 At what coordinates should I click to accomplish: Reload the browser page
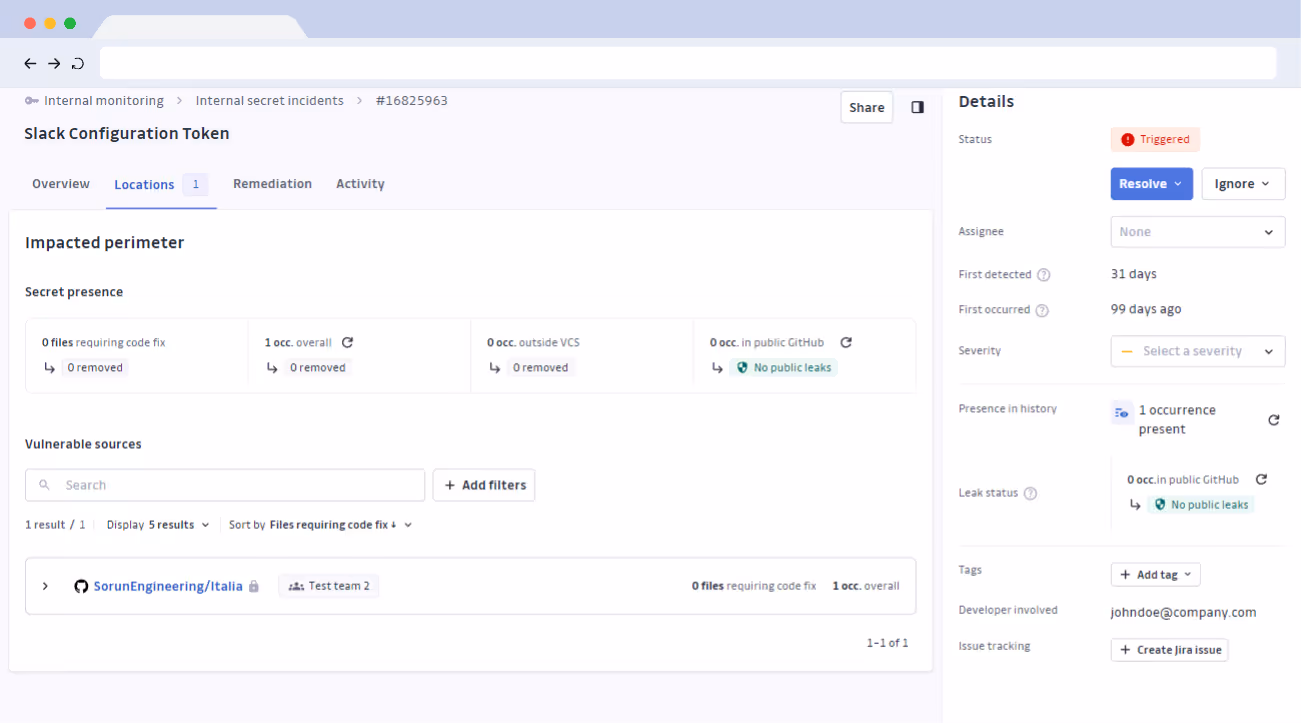pyautogui.click(x=78, y=63)
